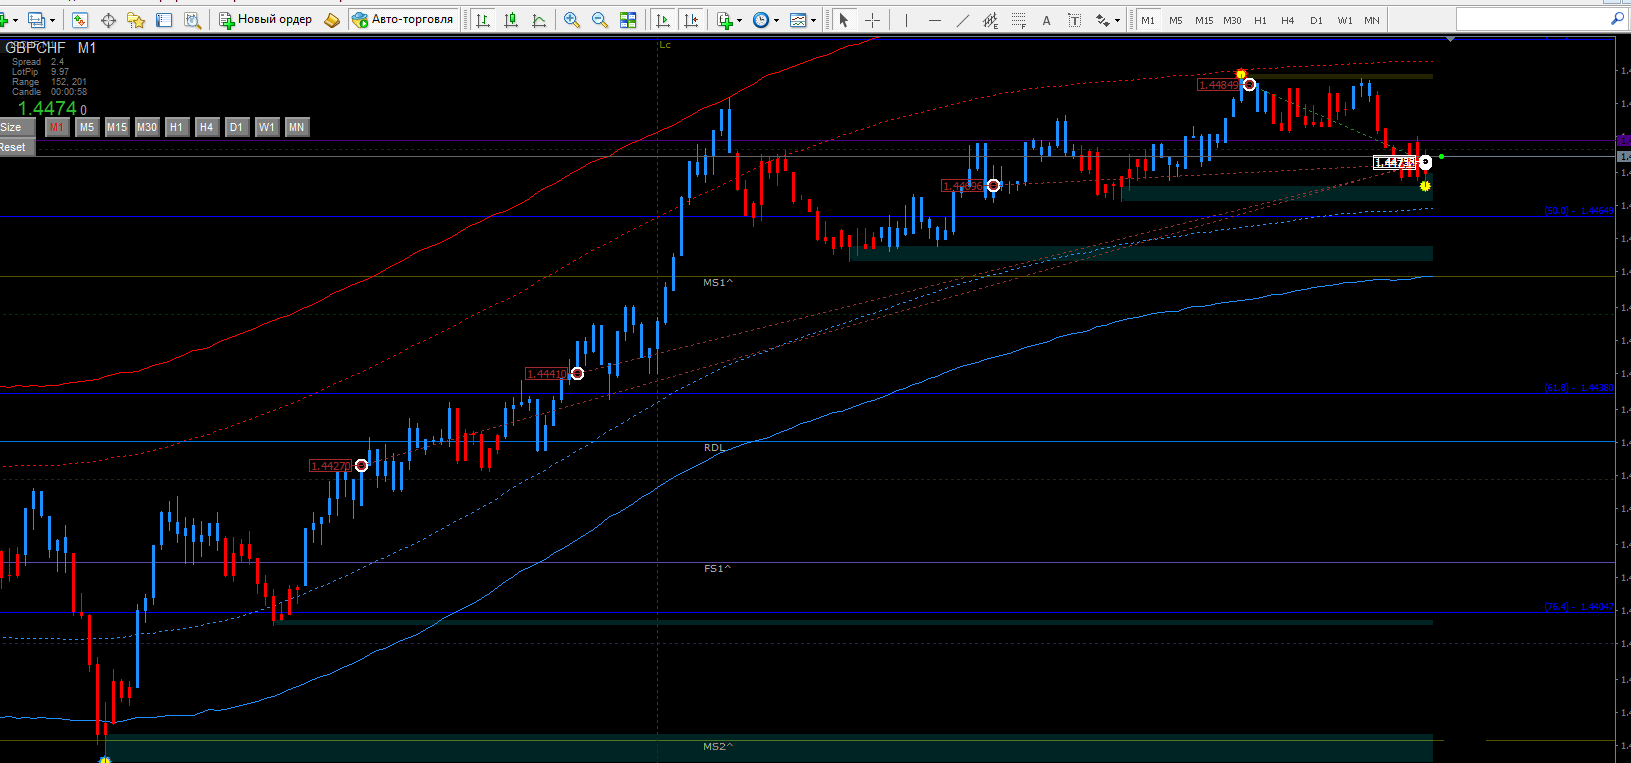Select the equidistant channel tool
Image resolution: width=1631 pixels, height=763 pixels.
pos(990,20)
